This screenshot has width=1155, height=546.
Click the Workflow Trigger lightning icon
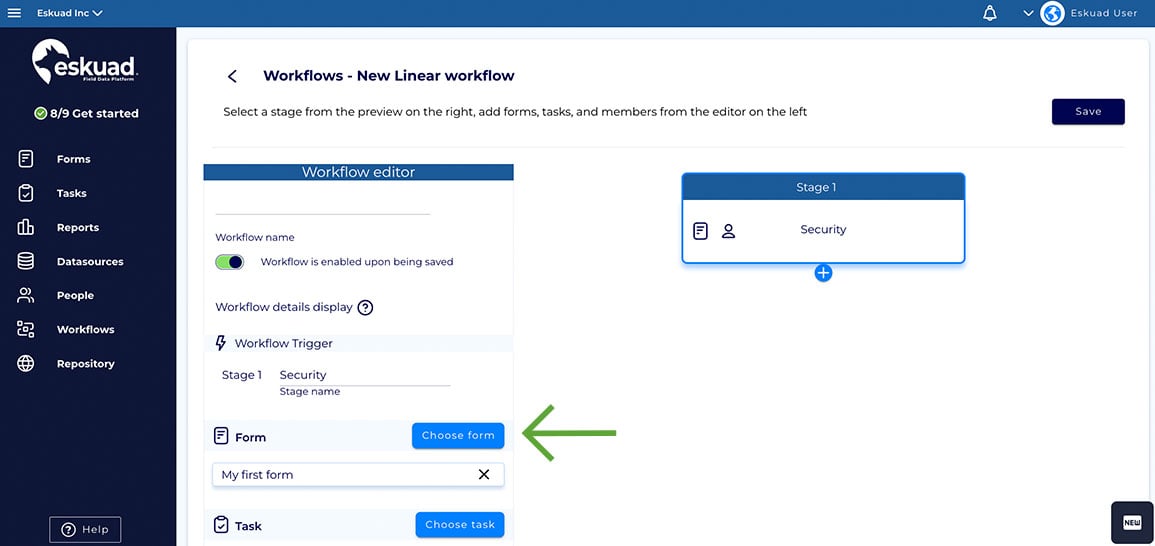click(x=220, y=343)
